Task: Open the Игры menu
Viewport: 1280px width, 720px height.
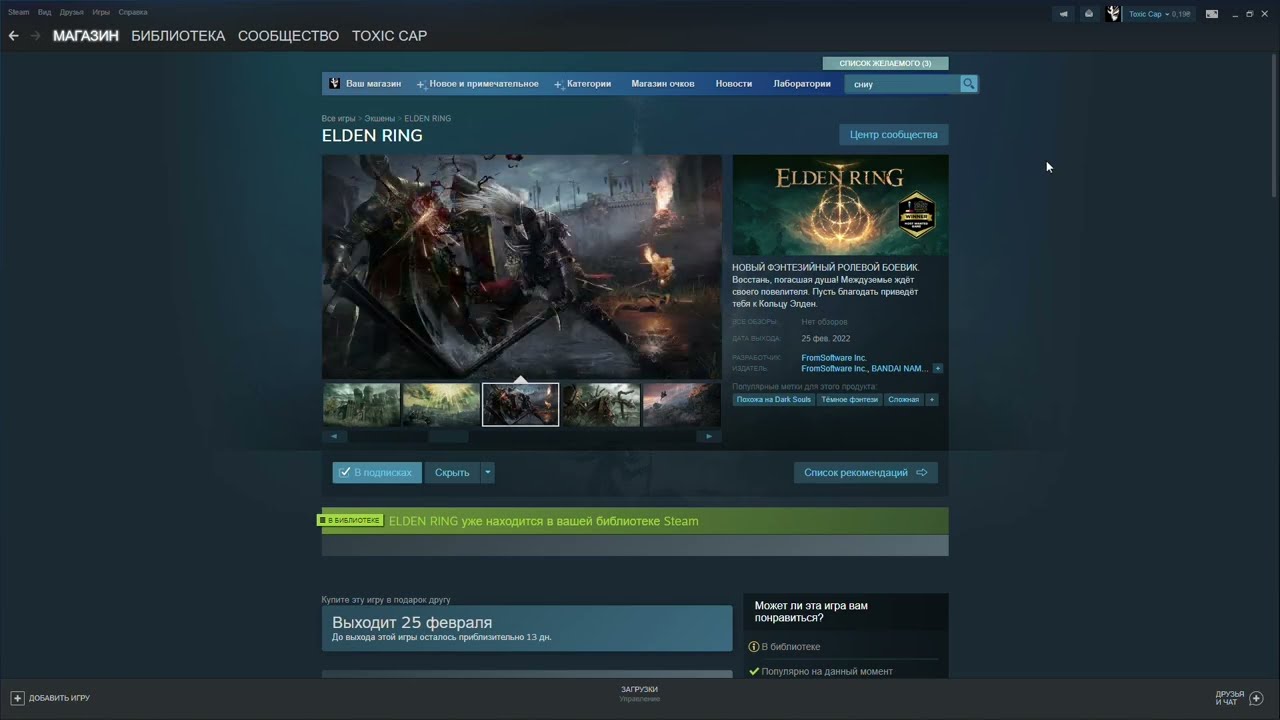Action: [x=101, y=12]
